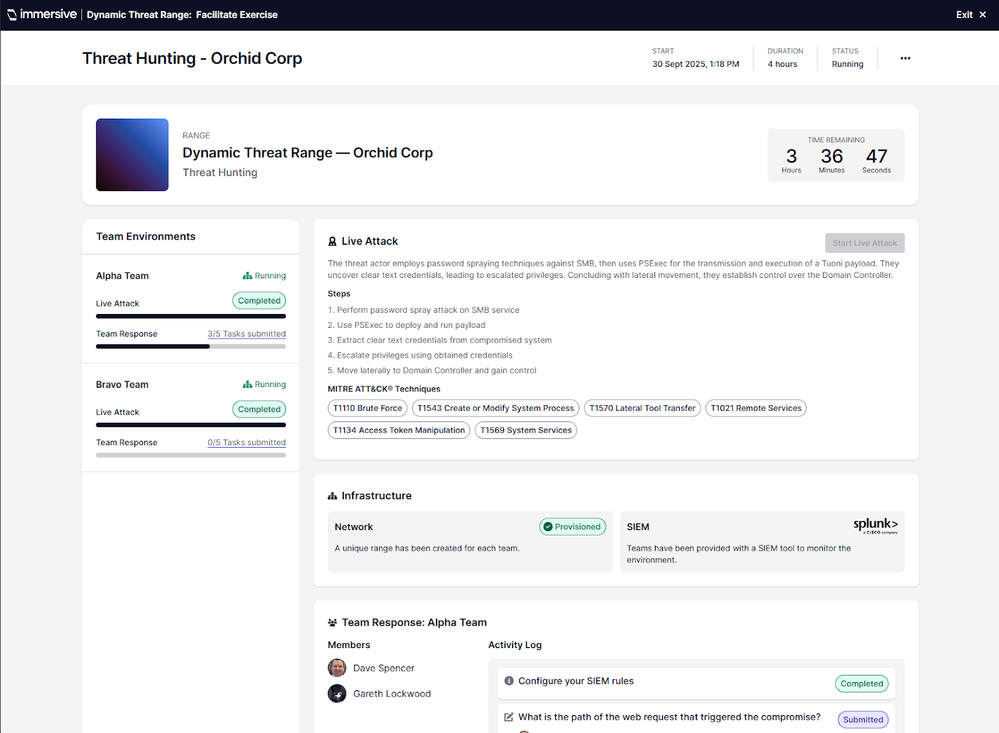Click Dave Spencer's avatar
The image size is (999, 733).
337,668
